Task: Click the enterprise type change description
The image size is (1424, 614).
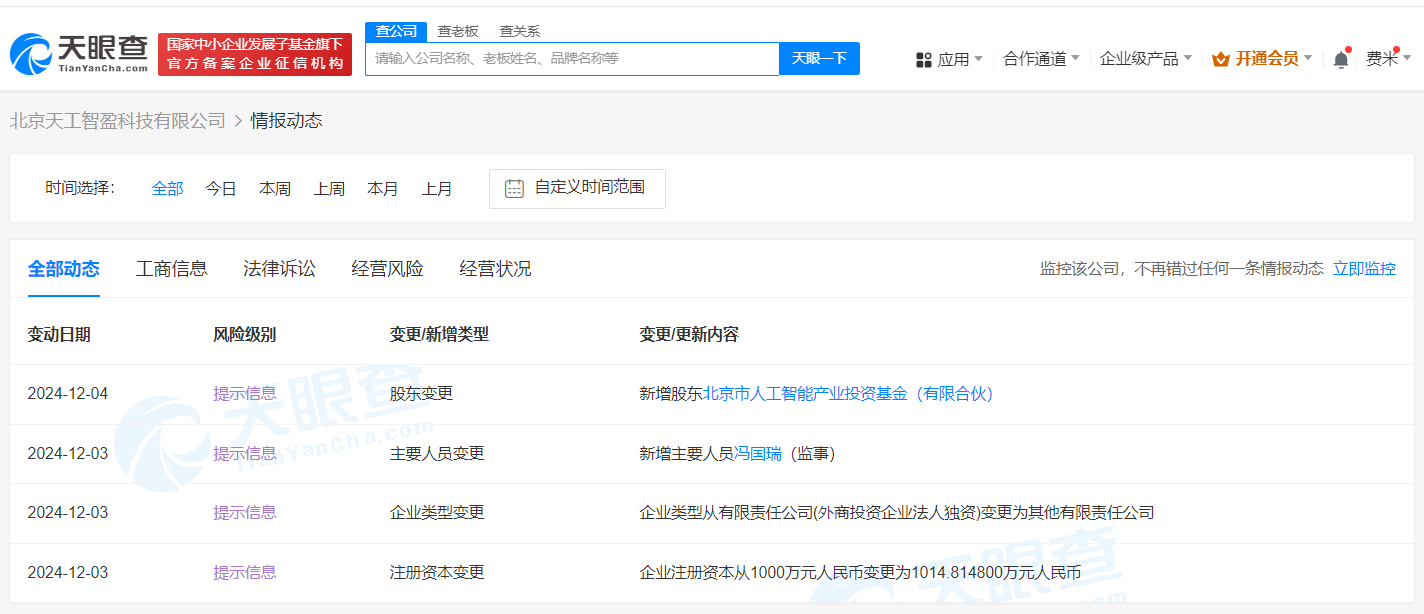Action: pos(897,512)
